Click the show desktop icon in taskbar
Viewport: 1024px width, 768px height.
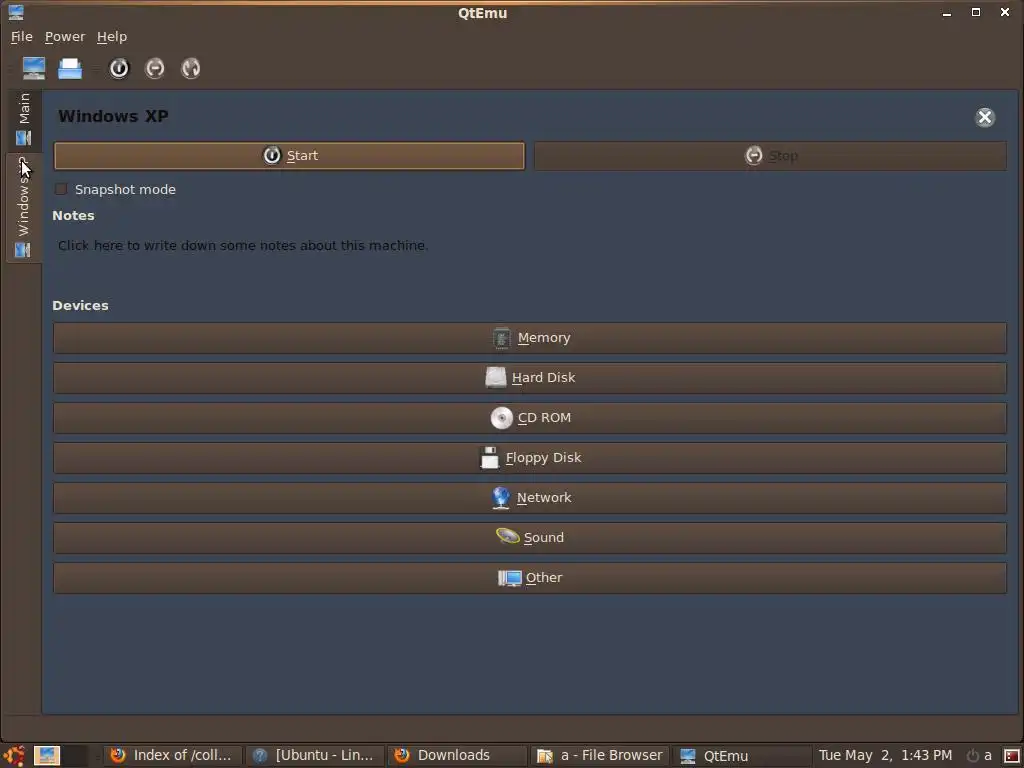click(47, 756)
